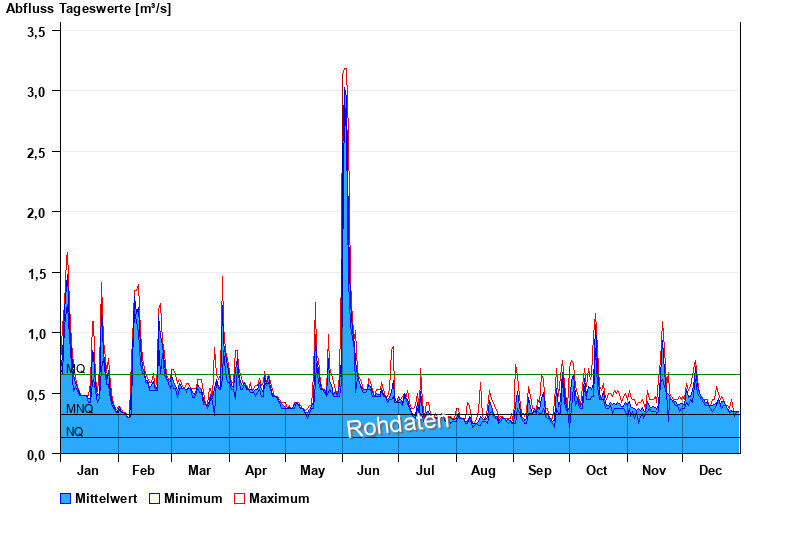The image size is (800, 550).
Task: Click the Minimum legend swatch box
Action: tap(154, 499)
